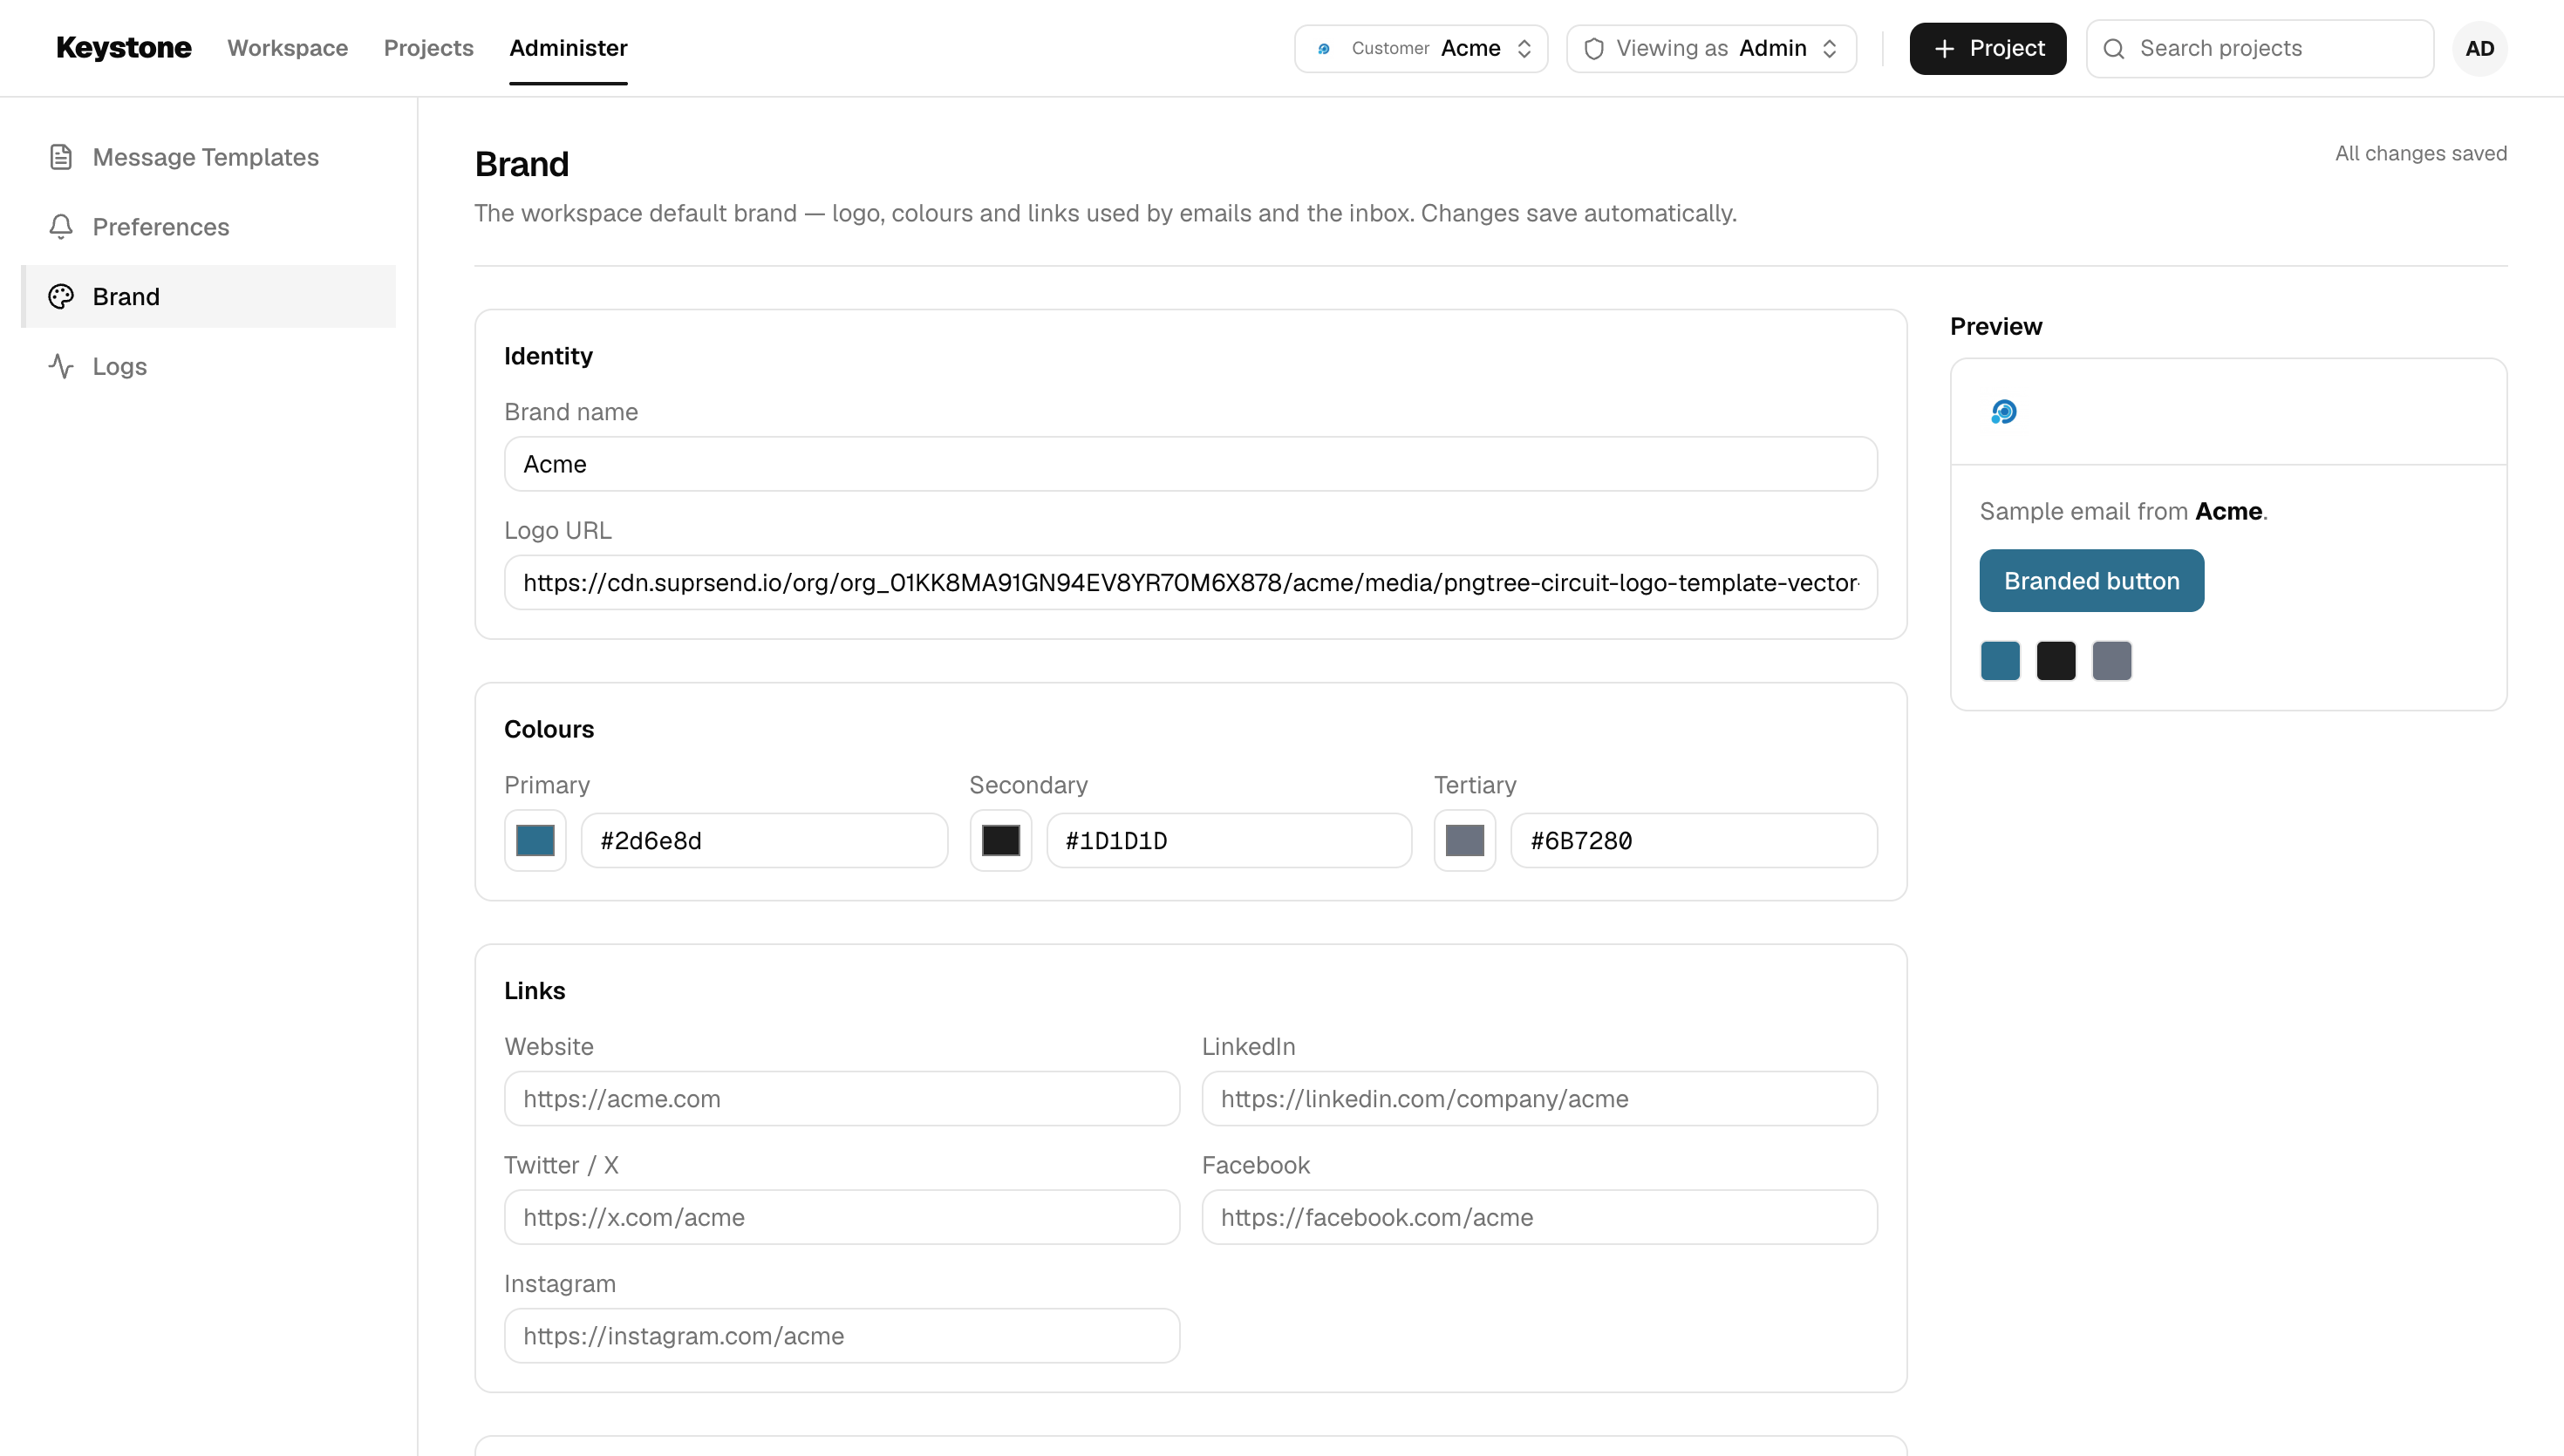
Task: Click the Website link field
Action: tap(841, 1098)
